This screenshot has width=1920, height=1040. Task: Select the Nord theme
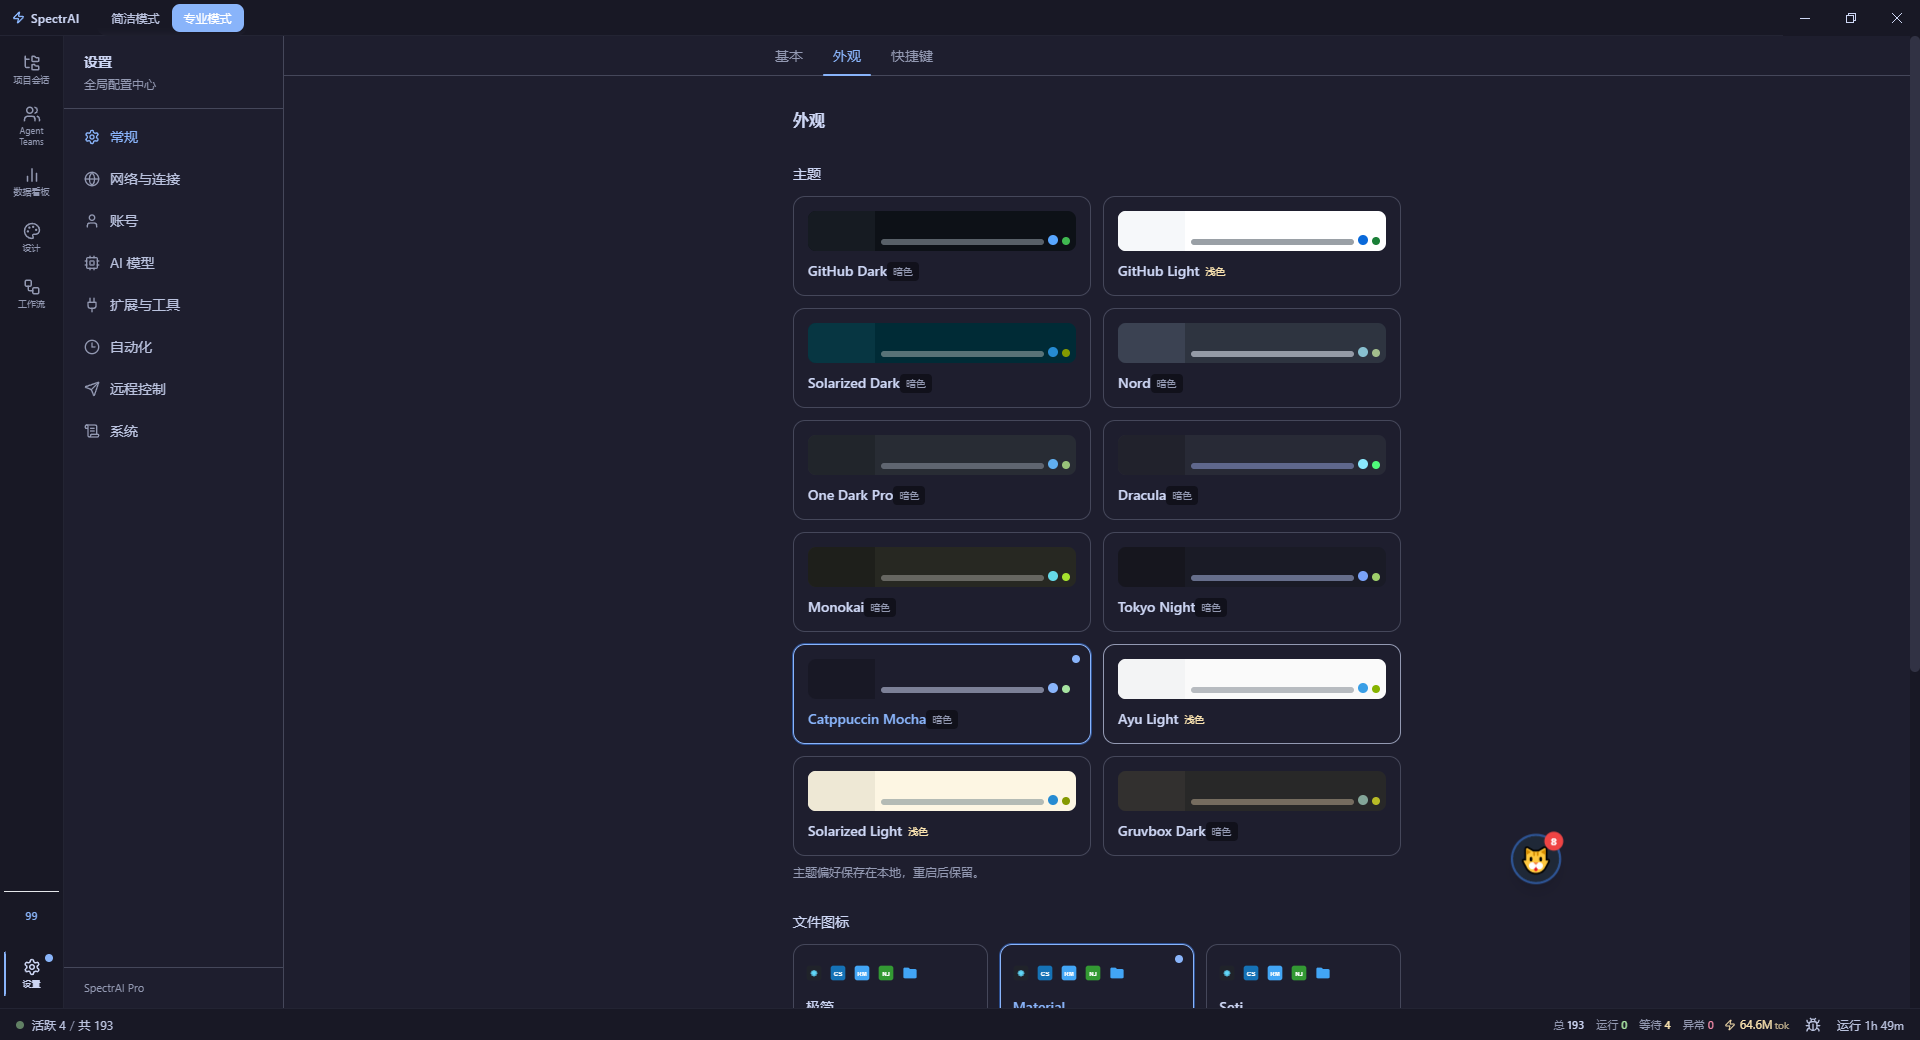[1252, 358]
